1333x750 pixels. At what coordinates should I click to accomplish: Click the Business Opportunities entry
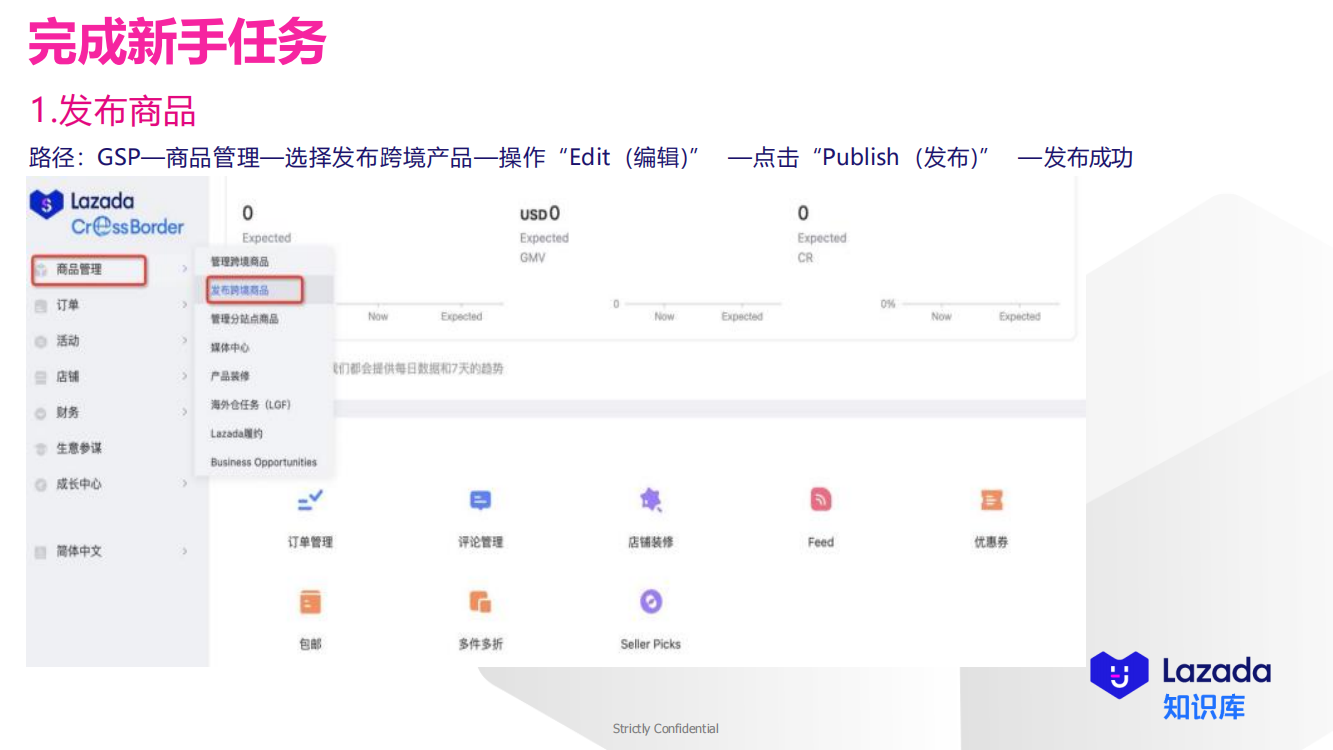click(x=263, y=462)
